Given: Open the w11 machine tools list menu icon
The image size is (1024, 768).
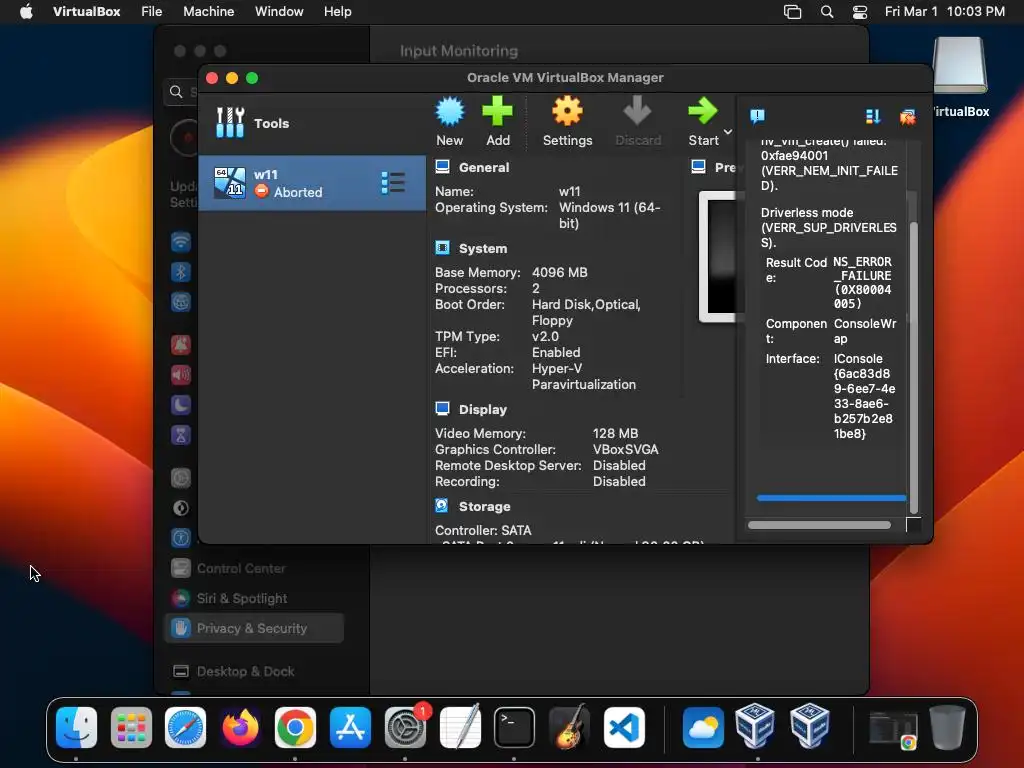Looking at the screenshot, I should 392,183.
